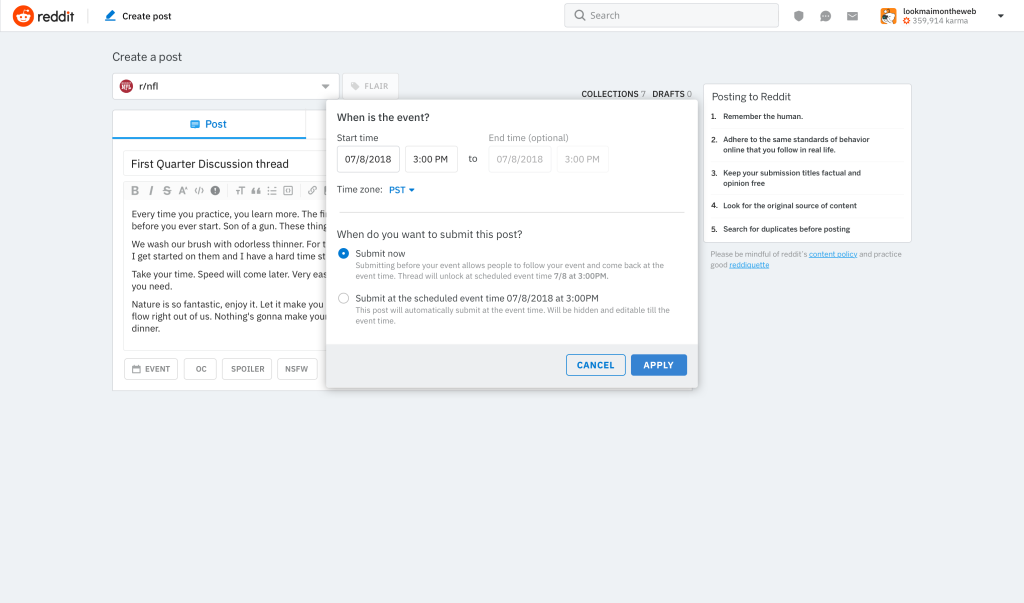
Task: Select the Submit now option
Action: (x=344, y=253)
